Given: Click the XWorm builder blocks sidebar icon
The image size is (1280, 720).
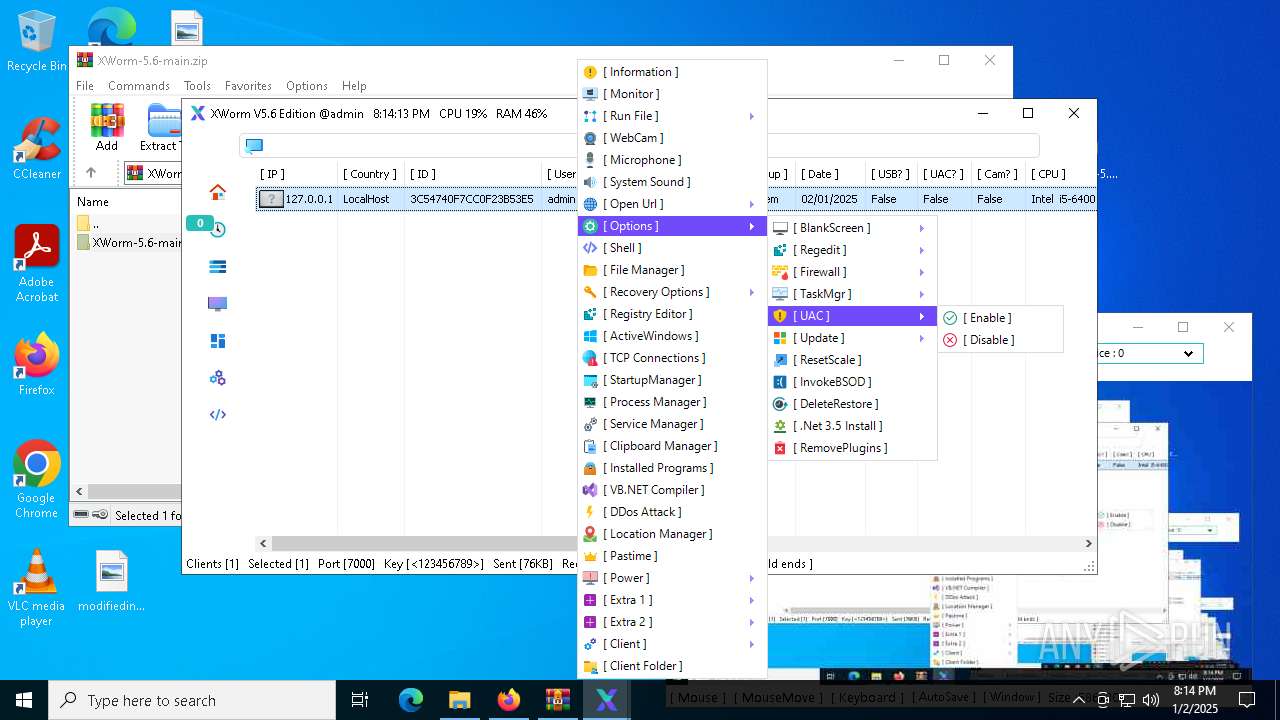Looking at the screenshot, I should tap(217, 341).
